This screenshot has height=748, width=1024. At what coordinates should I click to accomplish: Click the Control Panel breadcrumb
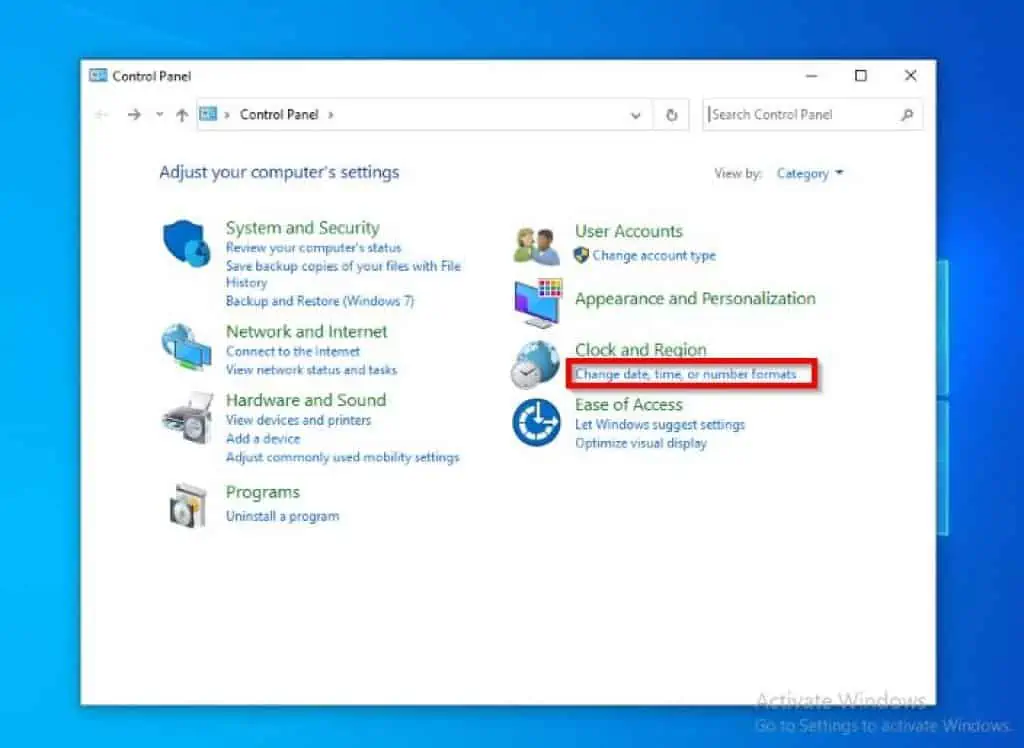[x=279, y=114]
